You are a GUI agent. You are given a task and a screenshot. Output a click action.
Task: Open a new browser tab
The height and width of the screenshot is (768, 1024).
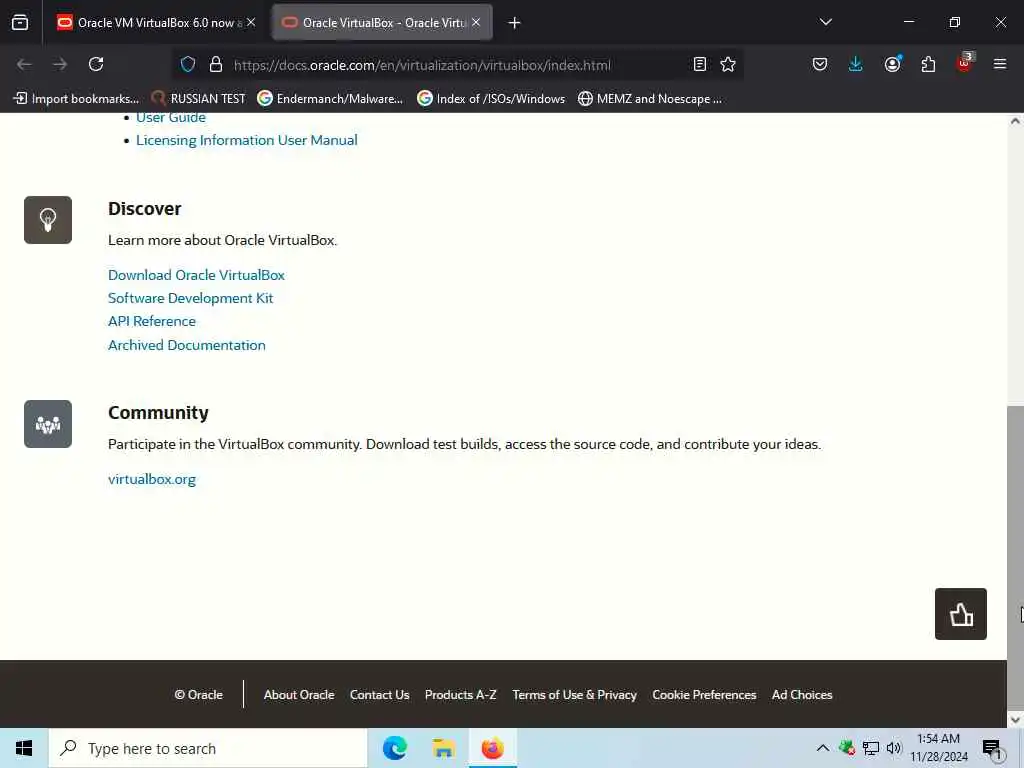(x=515, y=23)
